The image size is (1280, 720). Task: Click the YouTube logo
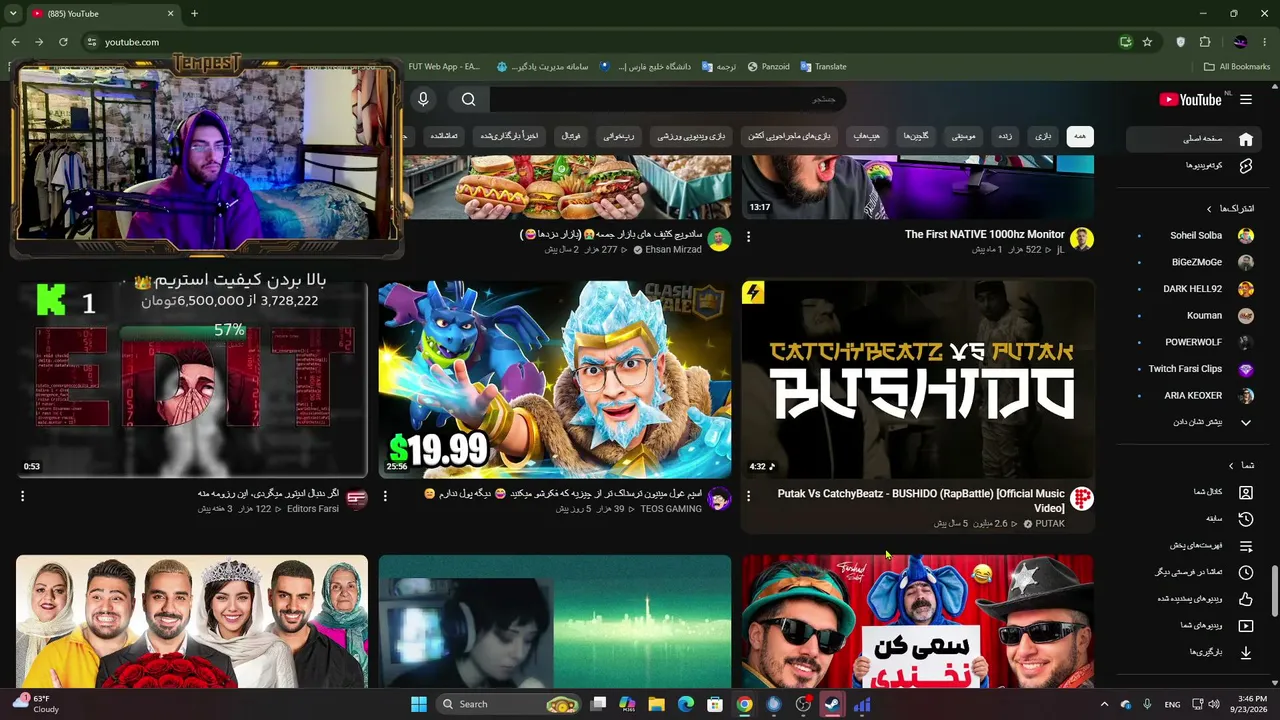tap(1190, 99)
